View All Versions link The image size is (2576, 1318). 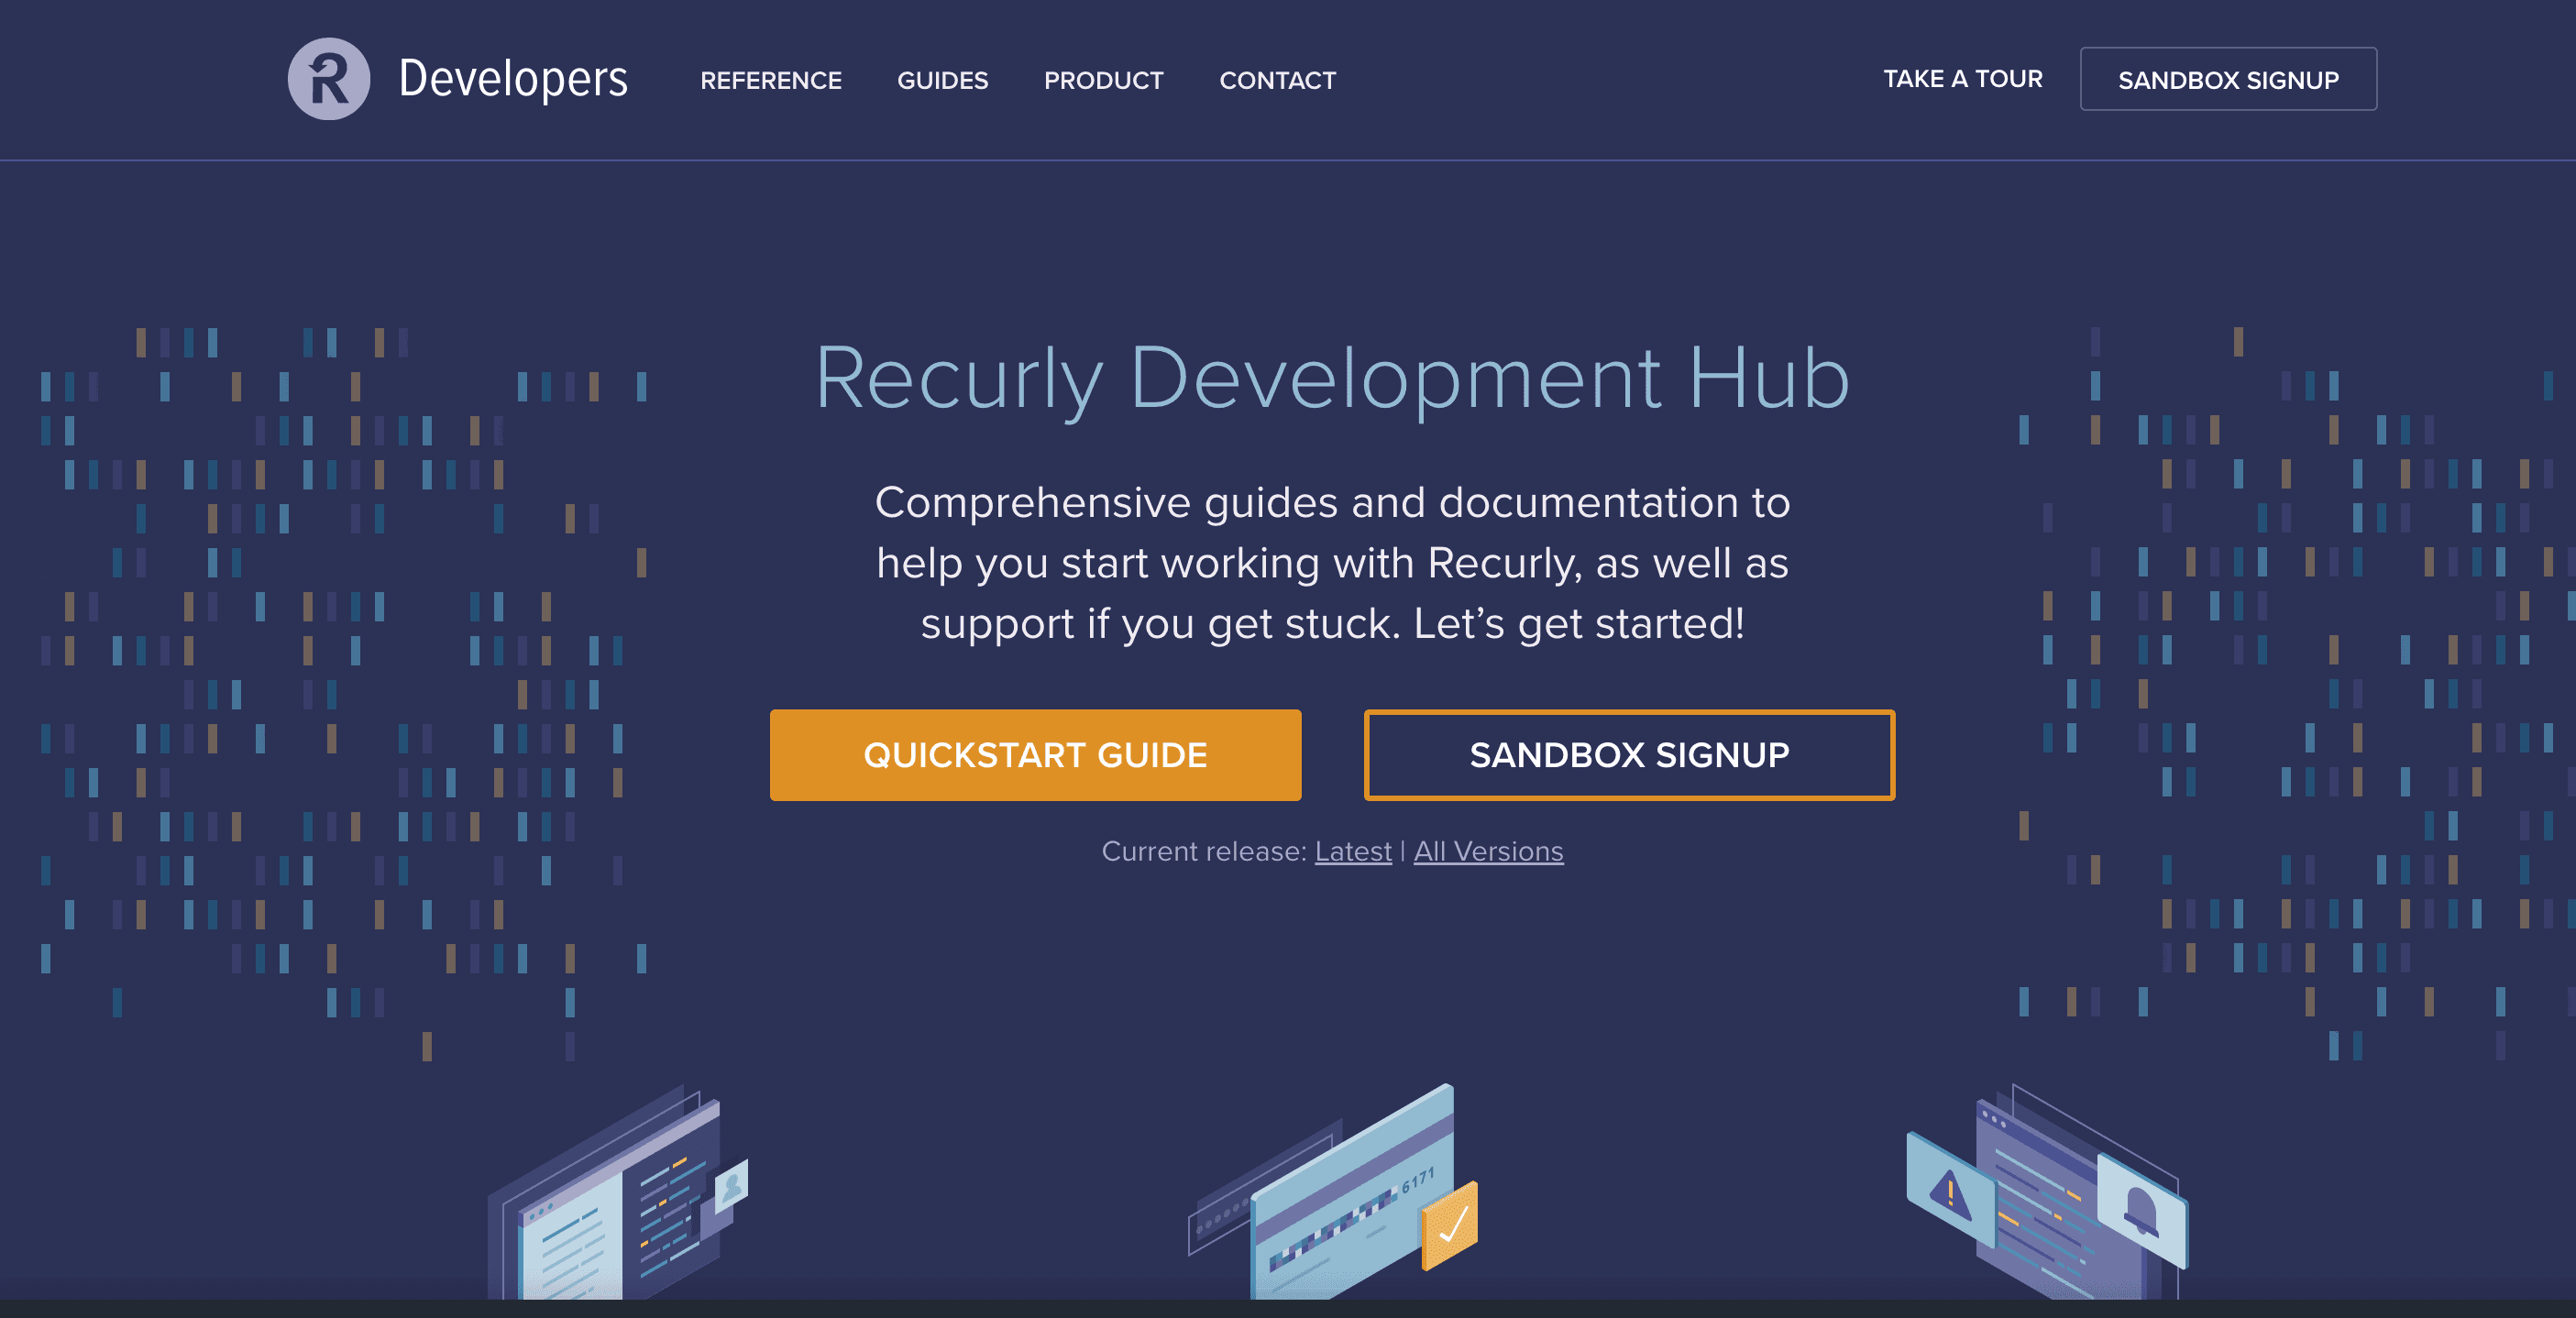coord(1488,851)
